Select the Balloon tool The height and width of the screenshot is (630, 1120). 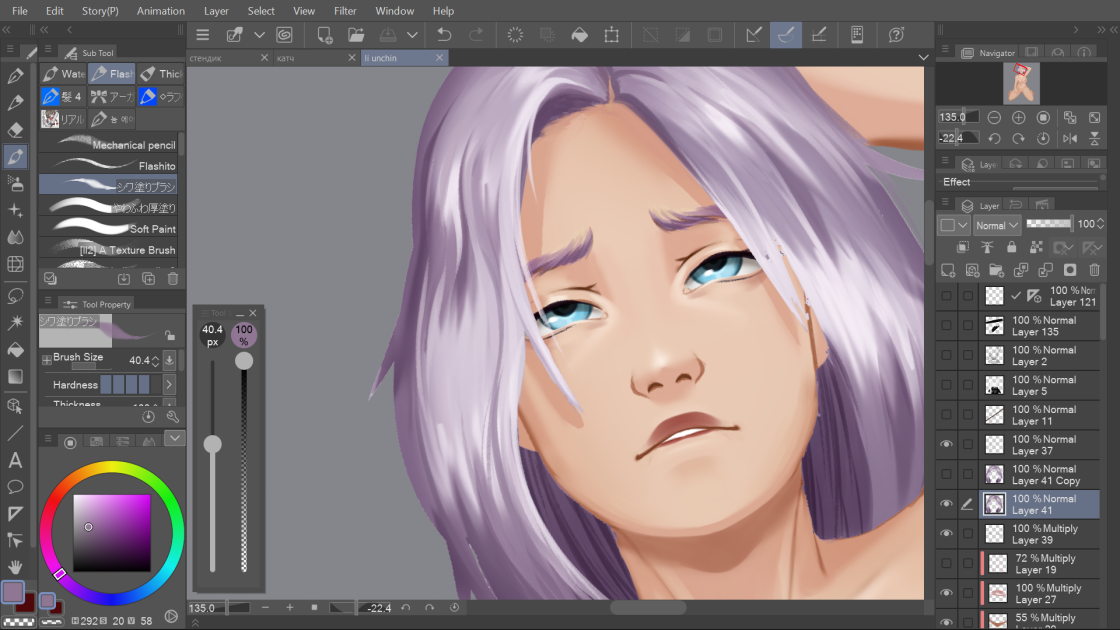15,487
